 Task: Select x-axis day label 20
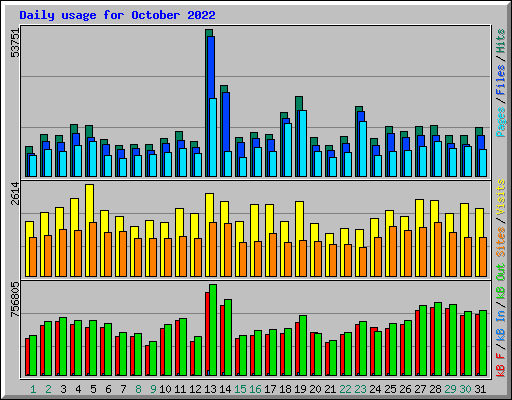315,389
